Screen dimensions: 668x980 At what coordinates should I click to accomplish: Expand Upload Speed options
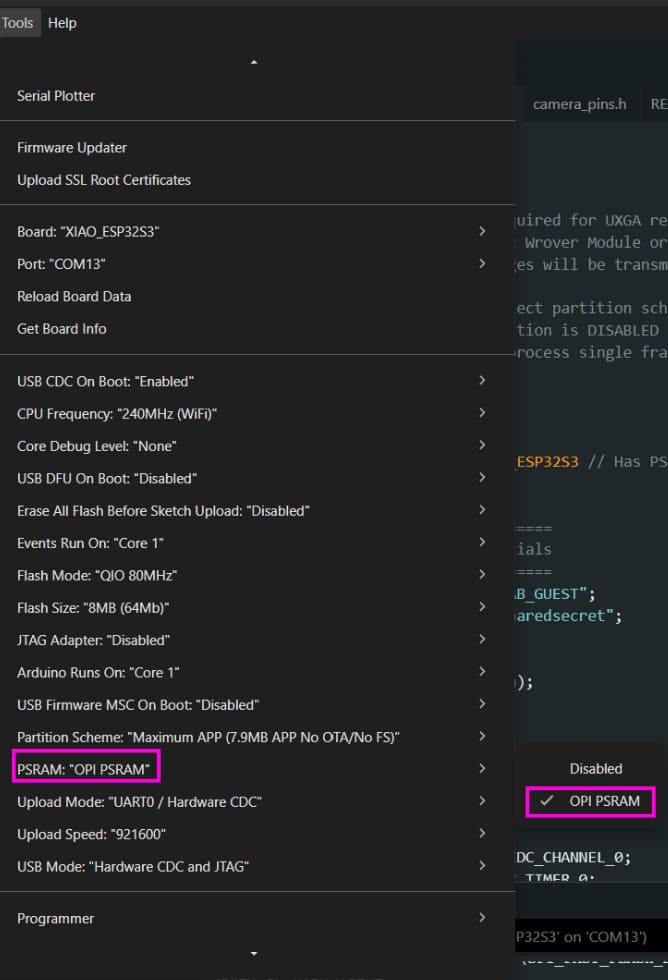click(257, 834)
